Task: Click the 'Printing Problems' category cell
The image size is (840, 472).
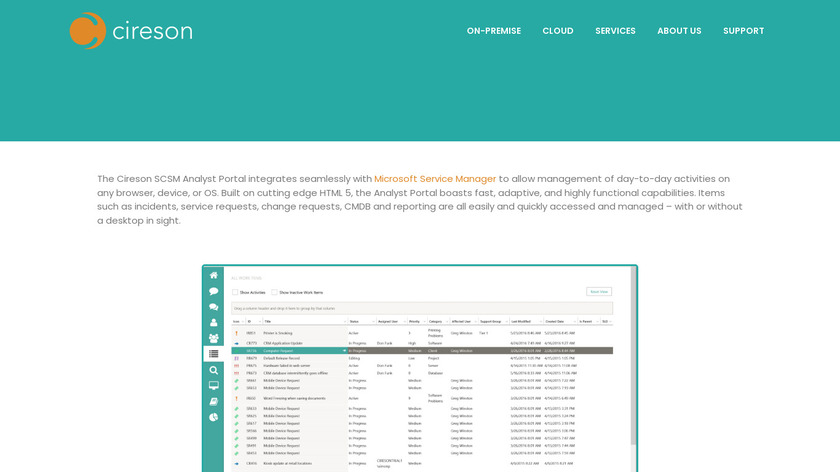Action: coord(435,333)
